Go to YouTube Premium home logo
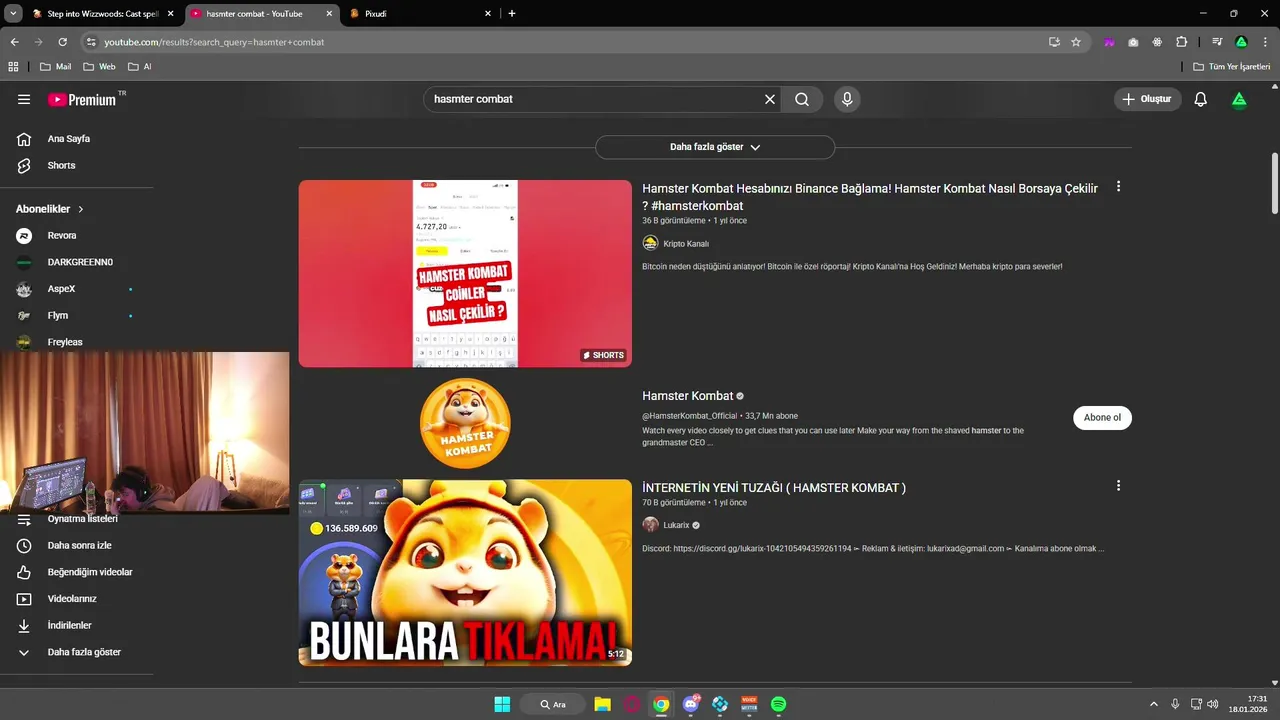1280x720 pixels. tap(82, 99)
